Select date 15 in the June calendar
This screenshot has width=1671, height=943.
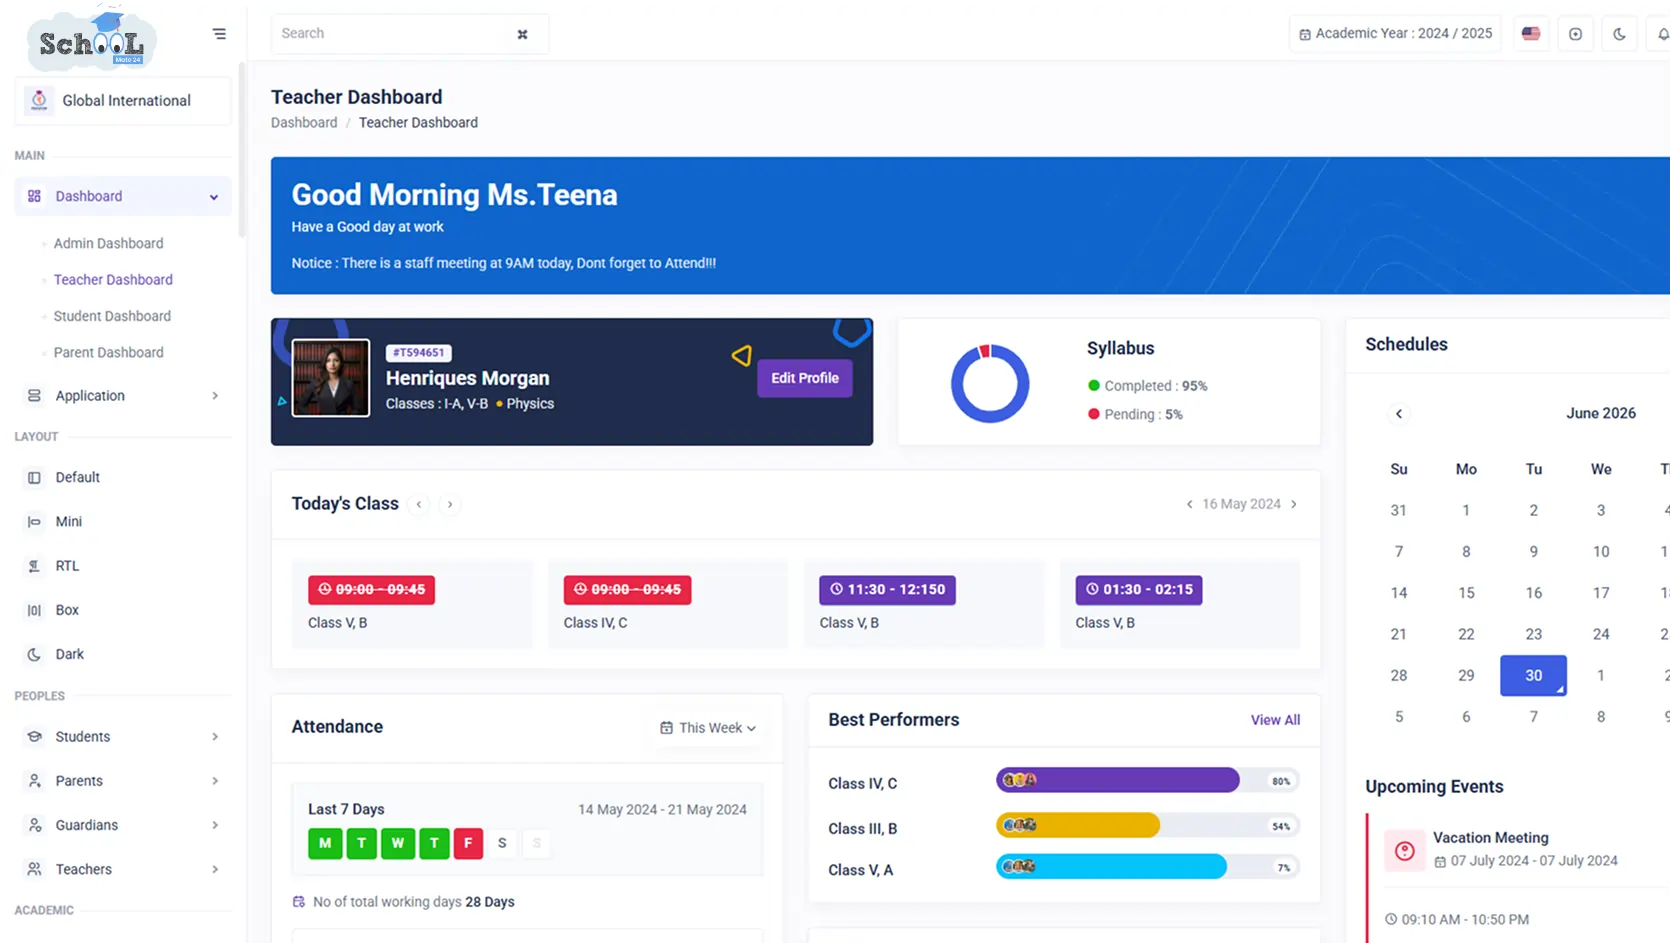pos(1466,593)
